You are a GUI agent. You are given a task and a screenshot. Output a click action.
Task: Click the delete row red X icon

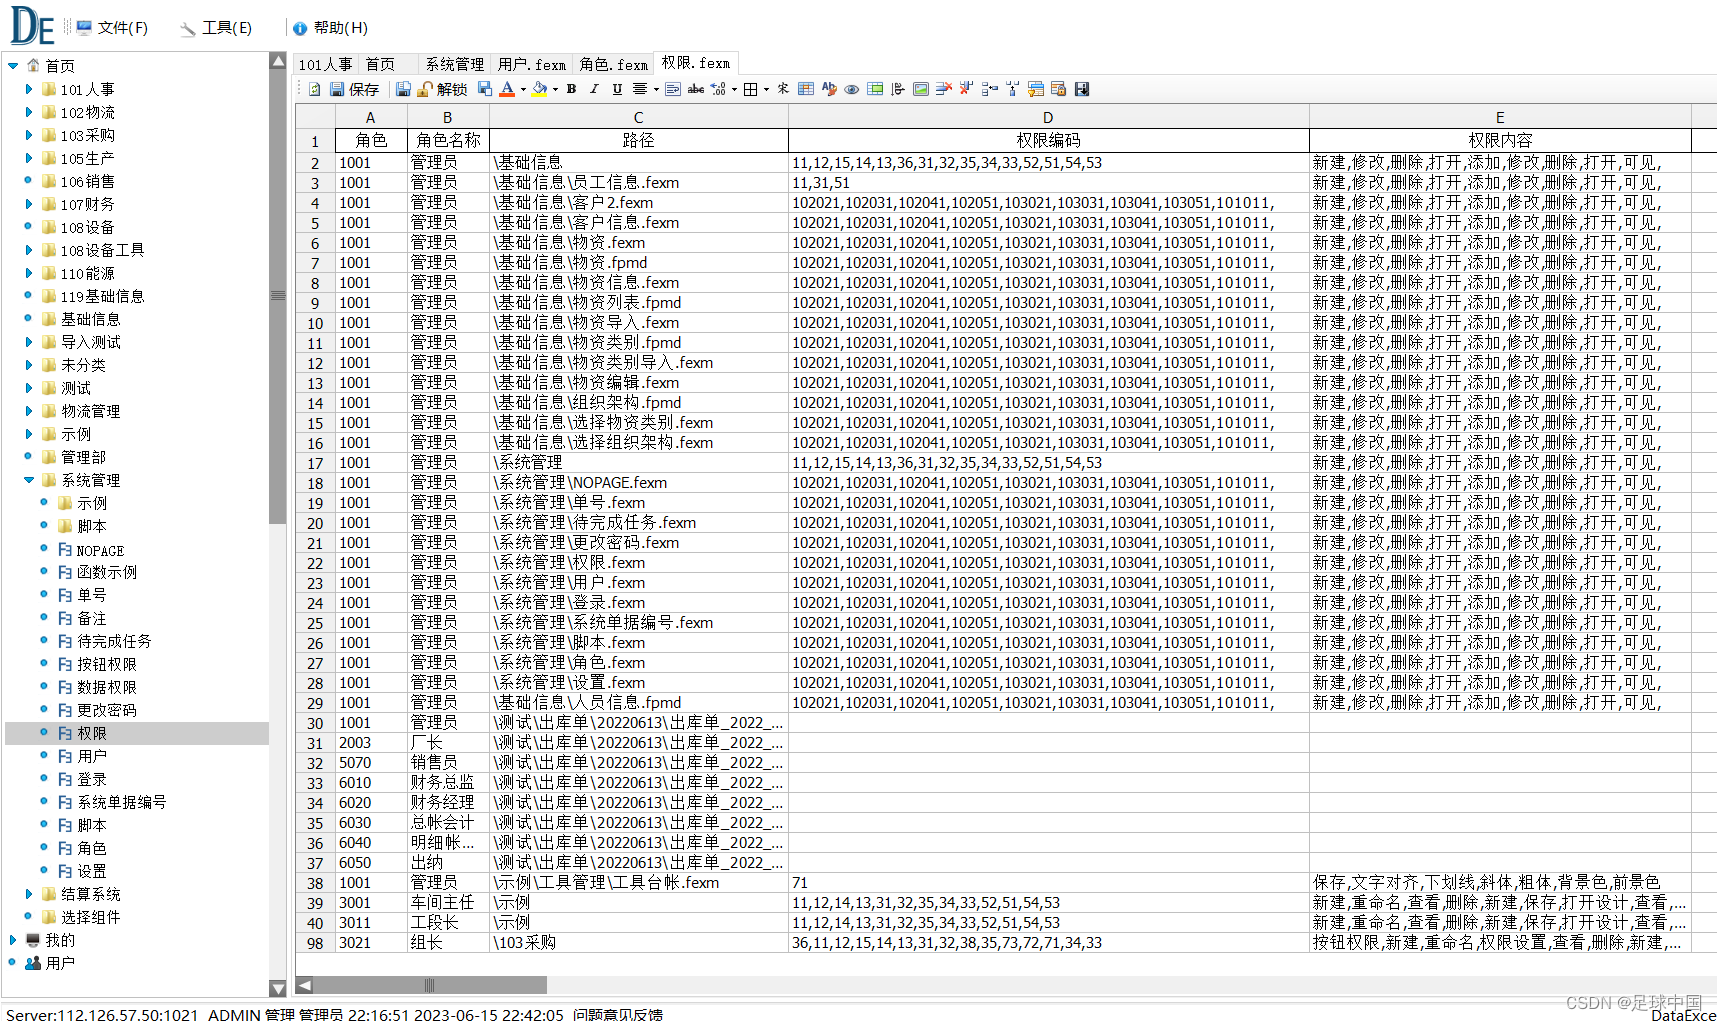click(x=944, y=89)
